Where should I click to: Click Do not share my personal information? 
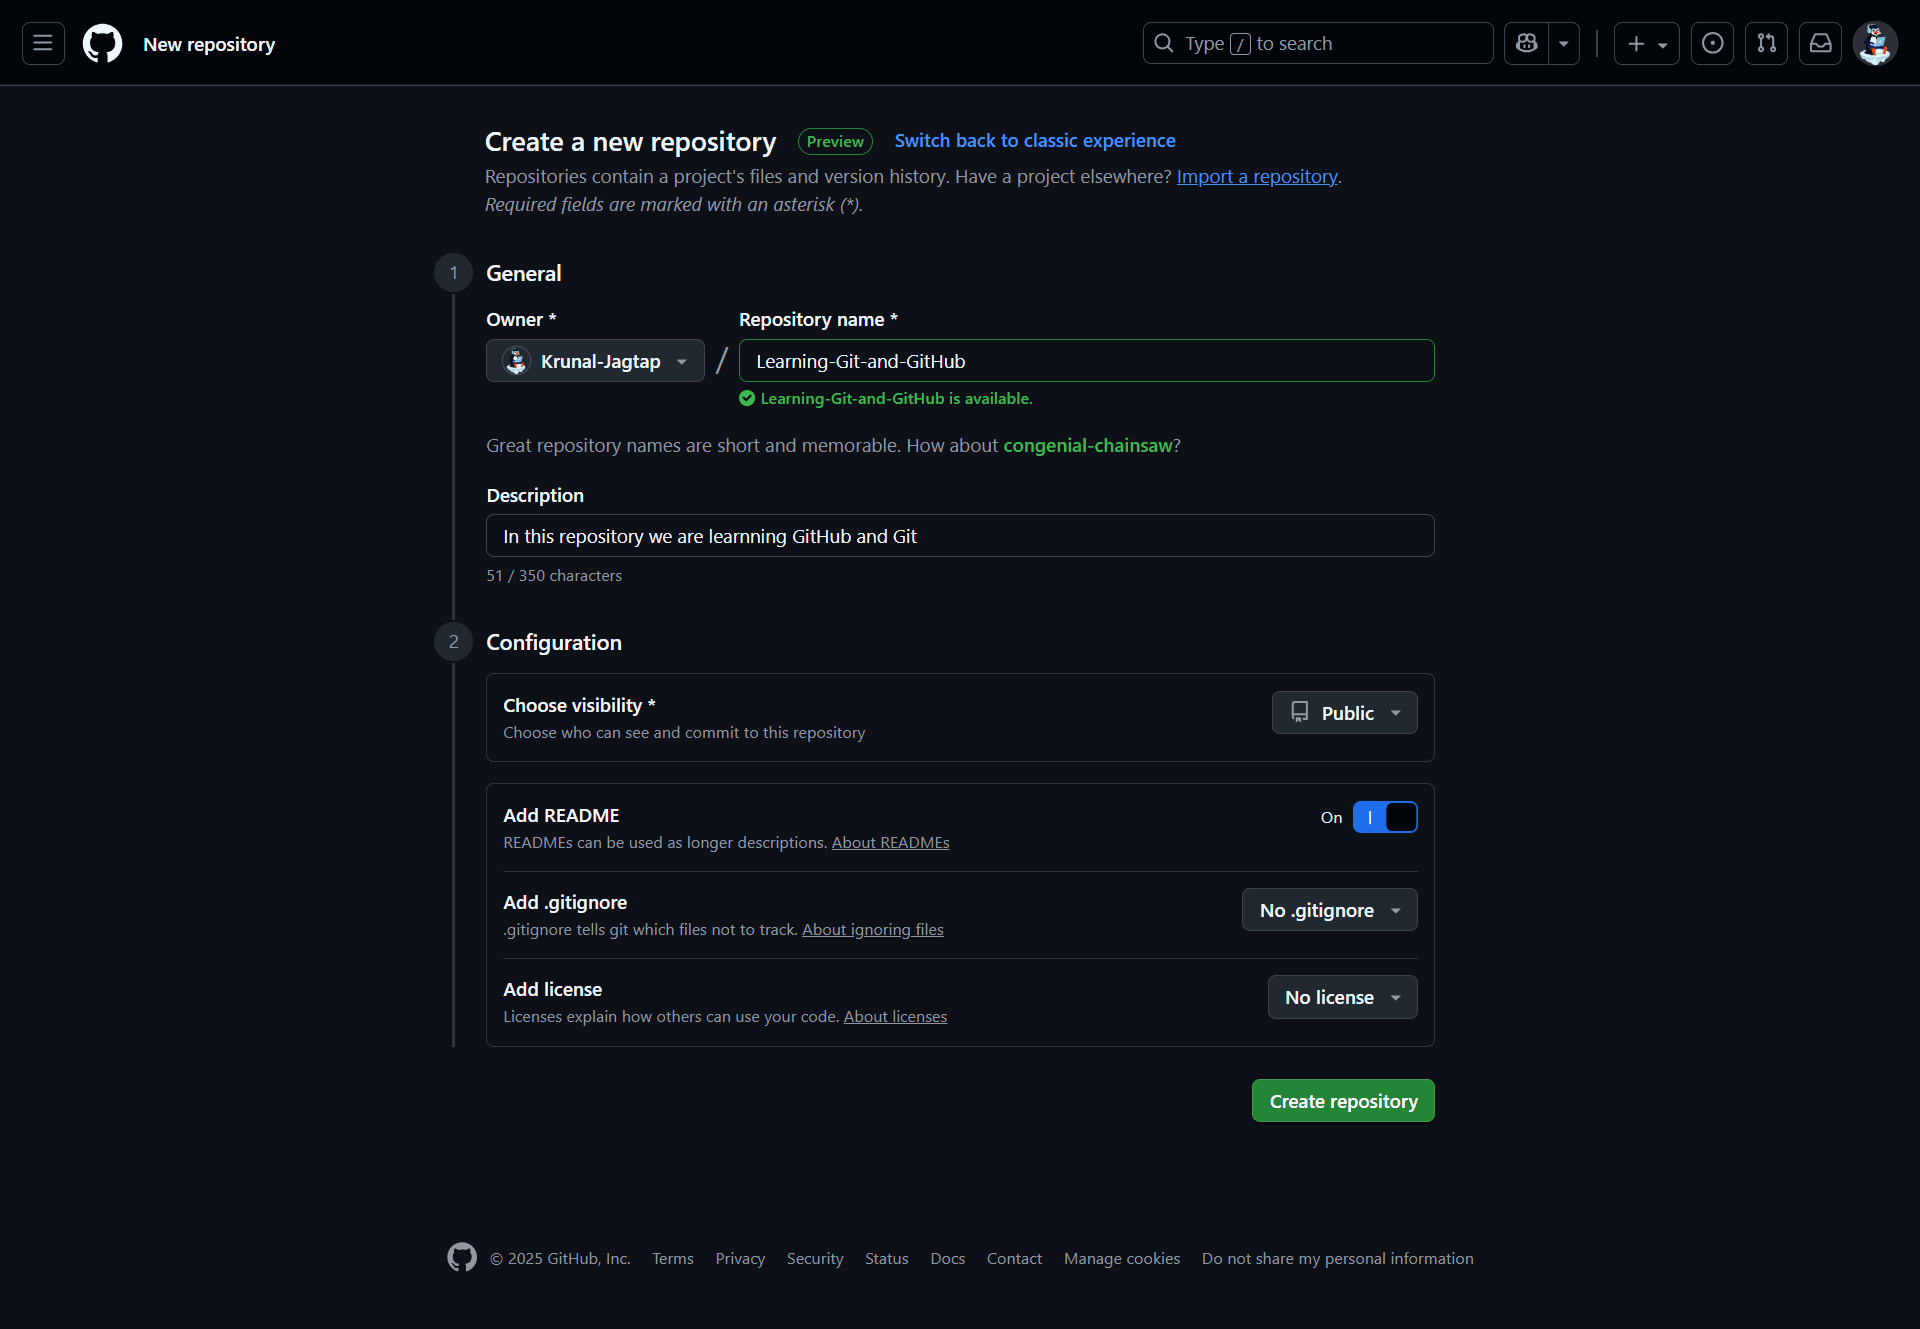point(1338,1259)
